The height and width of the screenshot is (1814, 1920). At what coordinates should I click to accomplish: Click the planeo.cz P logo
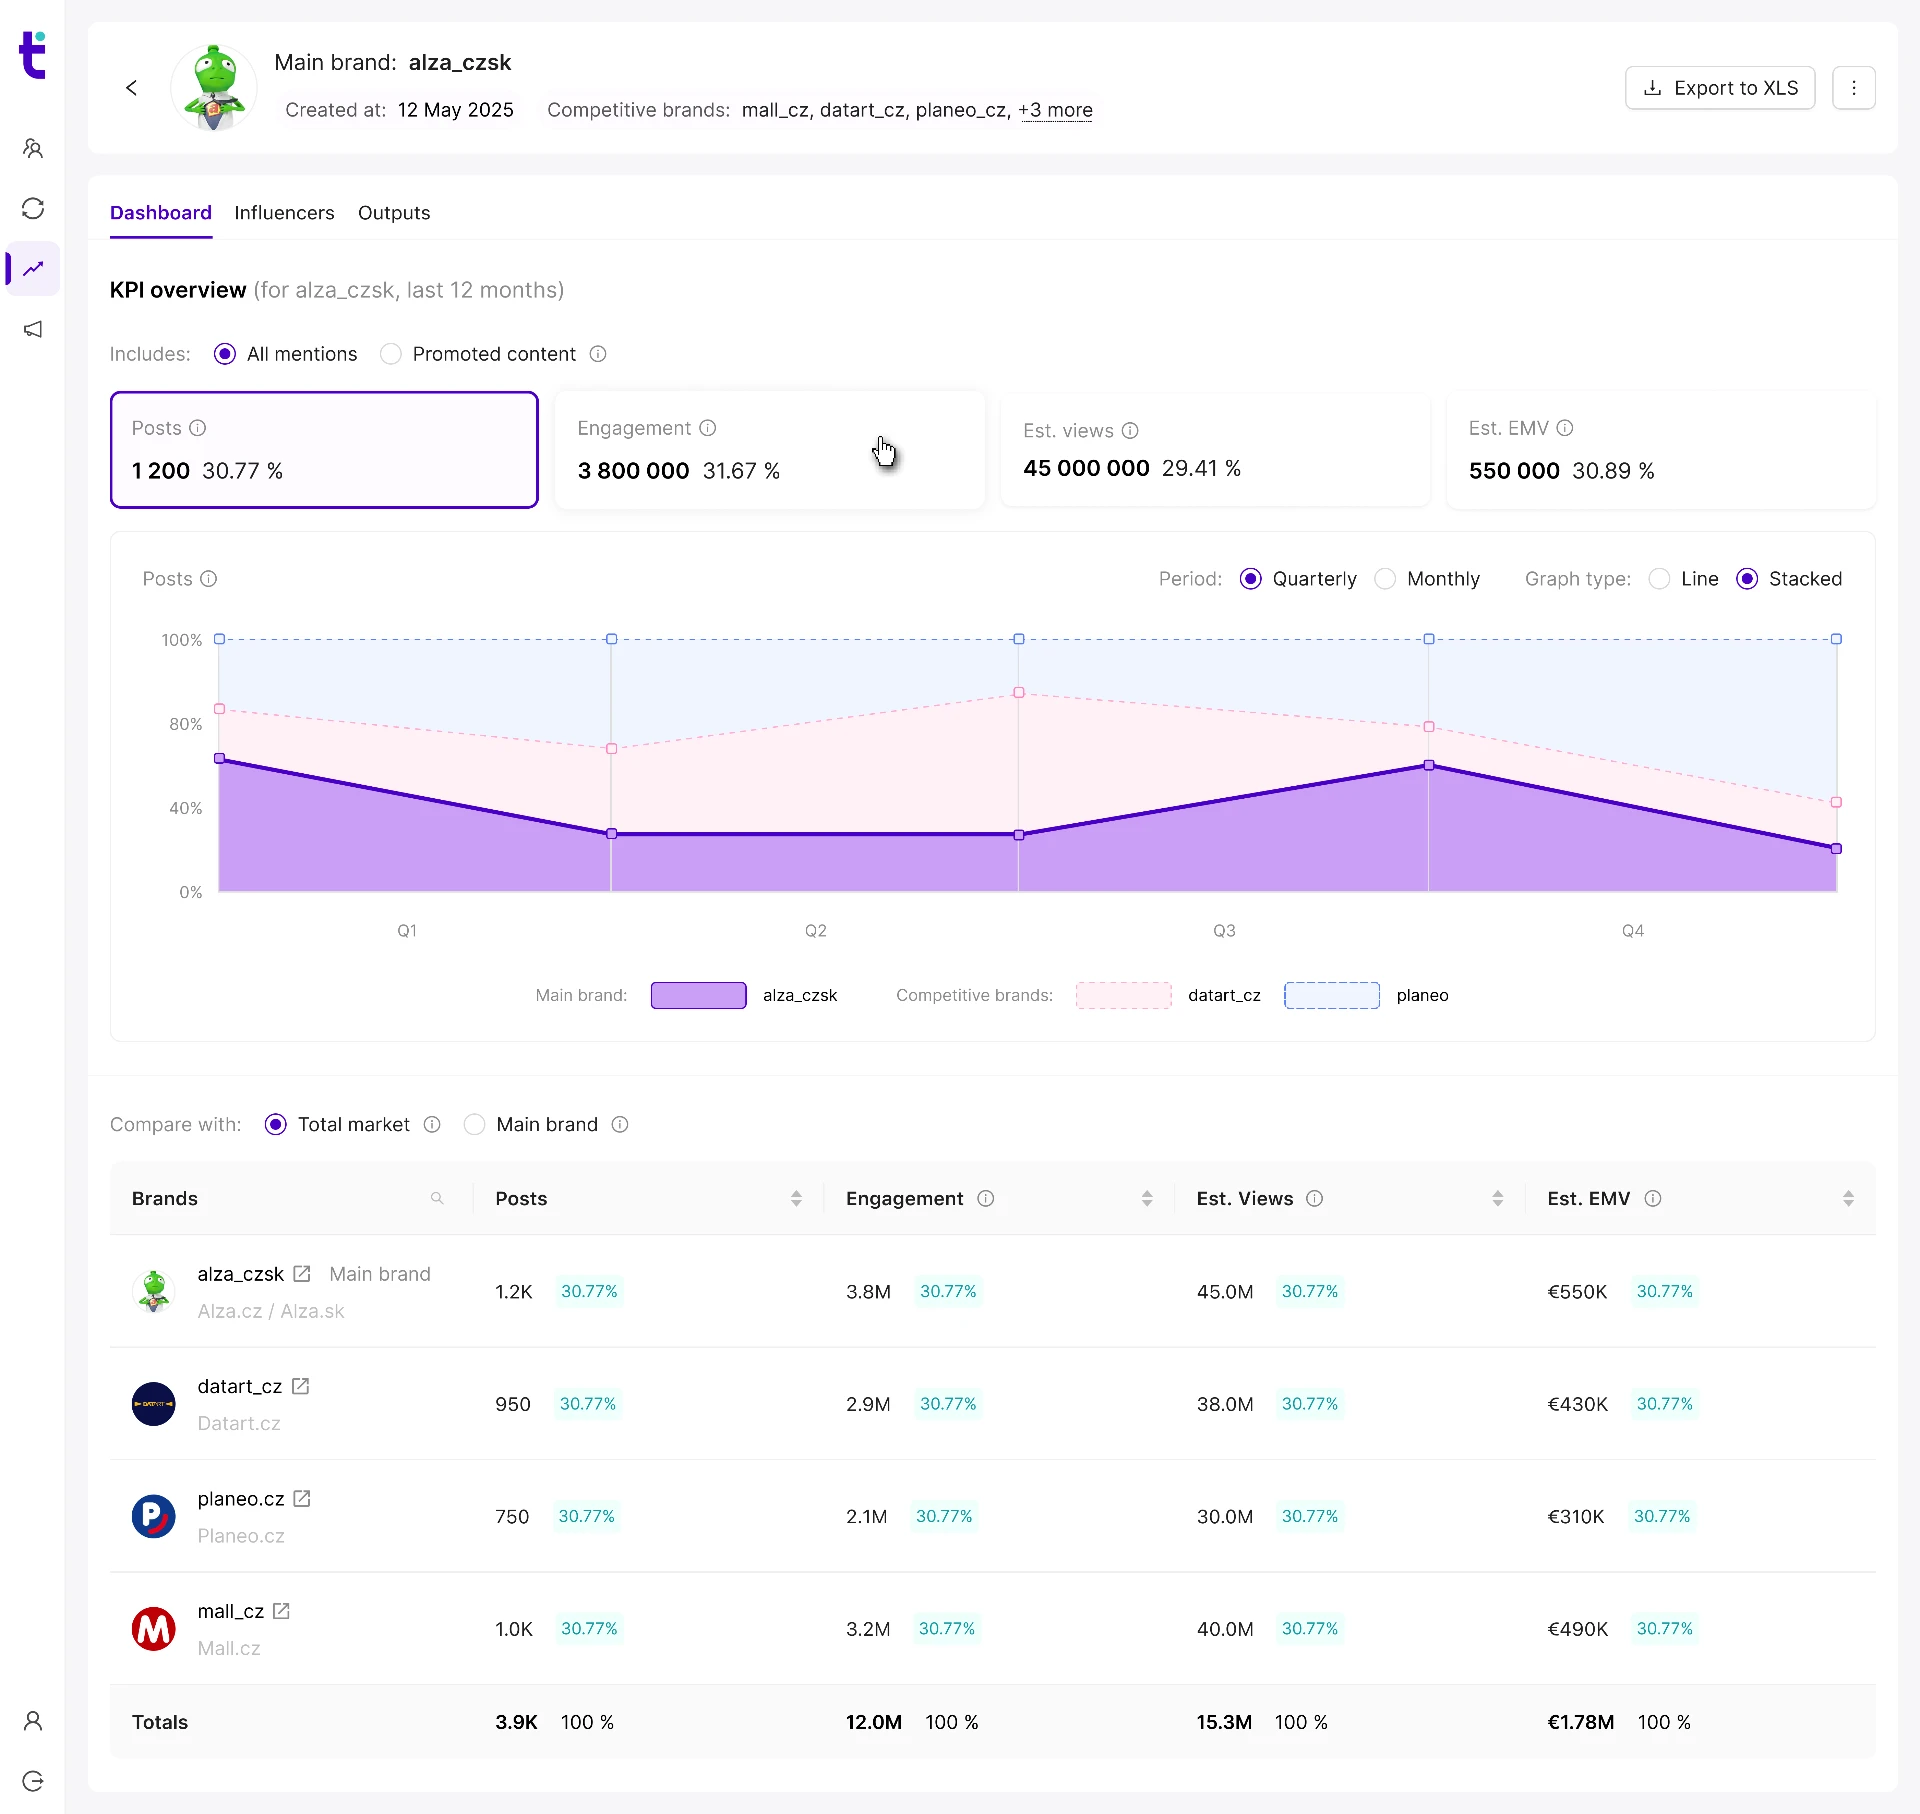click(154, 1516)
